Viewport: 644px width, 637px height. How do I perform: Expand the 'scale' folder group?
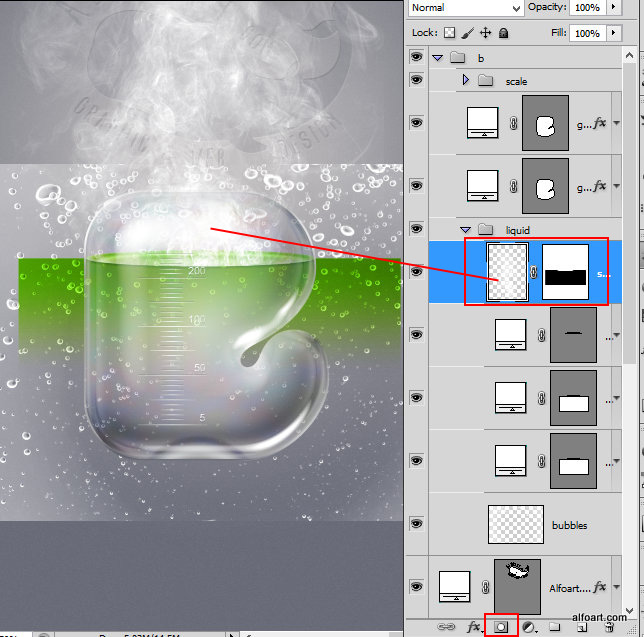coord(465,81)
